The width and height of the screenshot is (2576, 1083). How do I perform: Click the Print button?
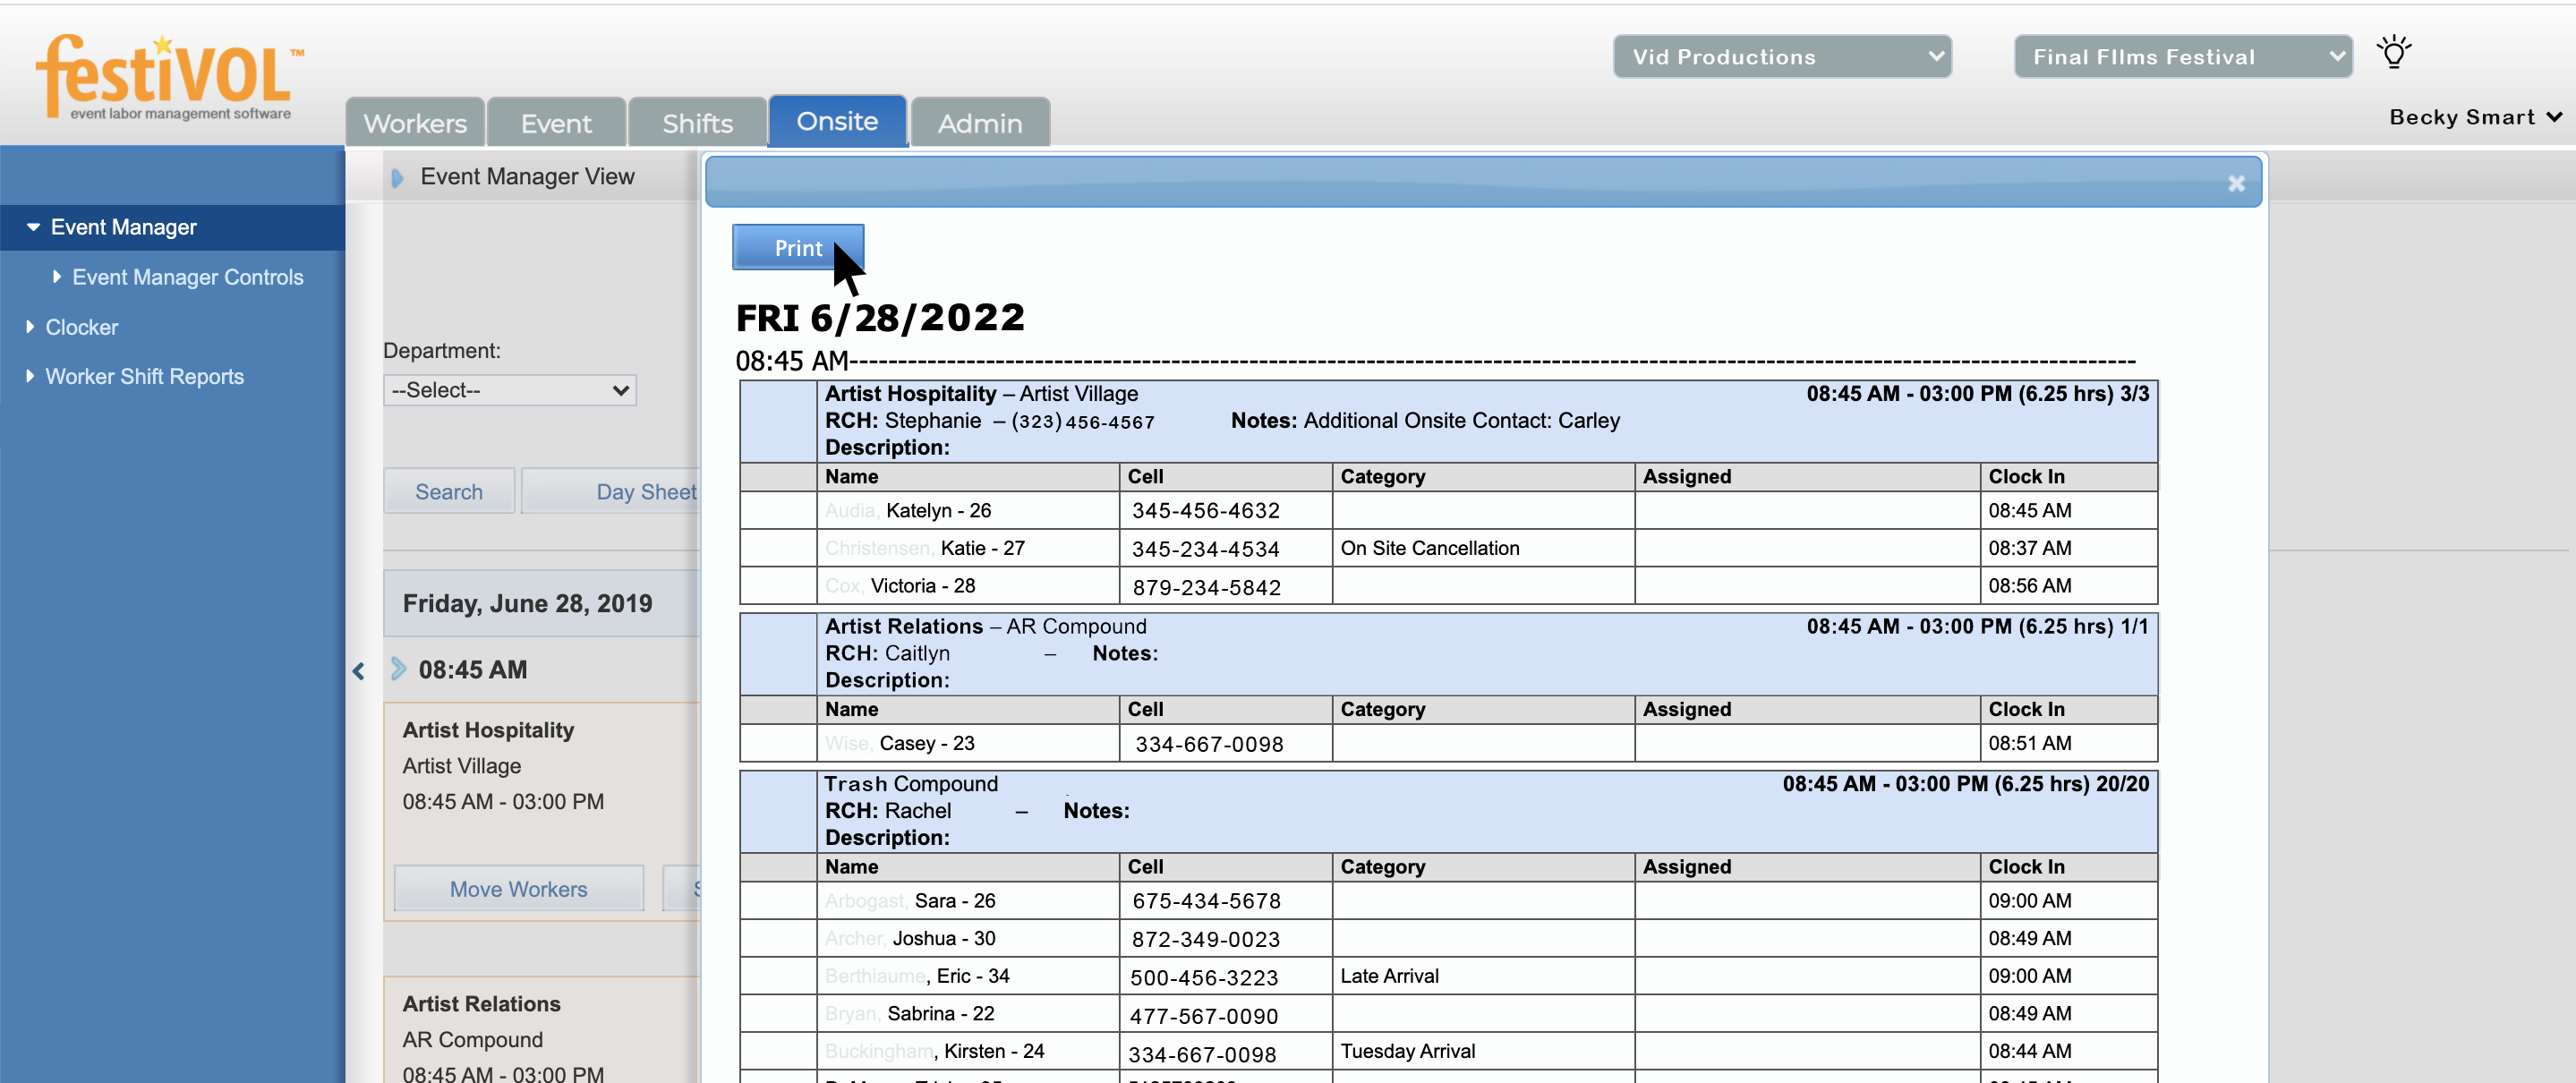[x=797, y=248]
